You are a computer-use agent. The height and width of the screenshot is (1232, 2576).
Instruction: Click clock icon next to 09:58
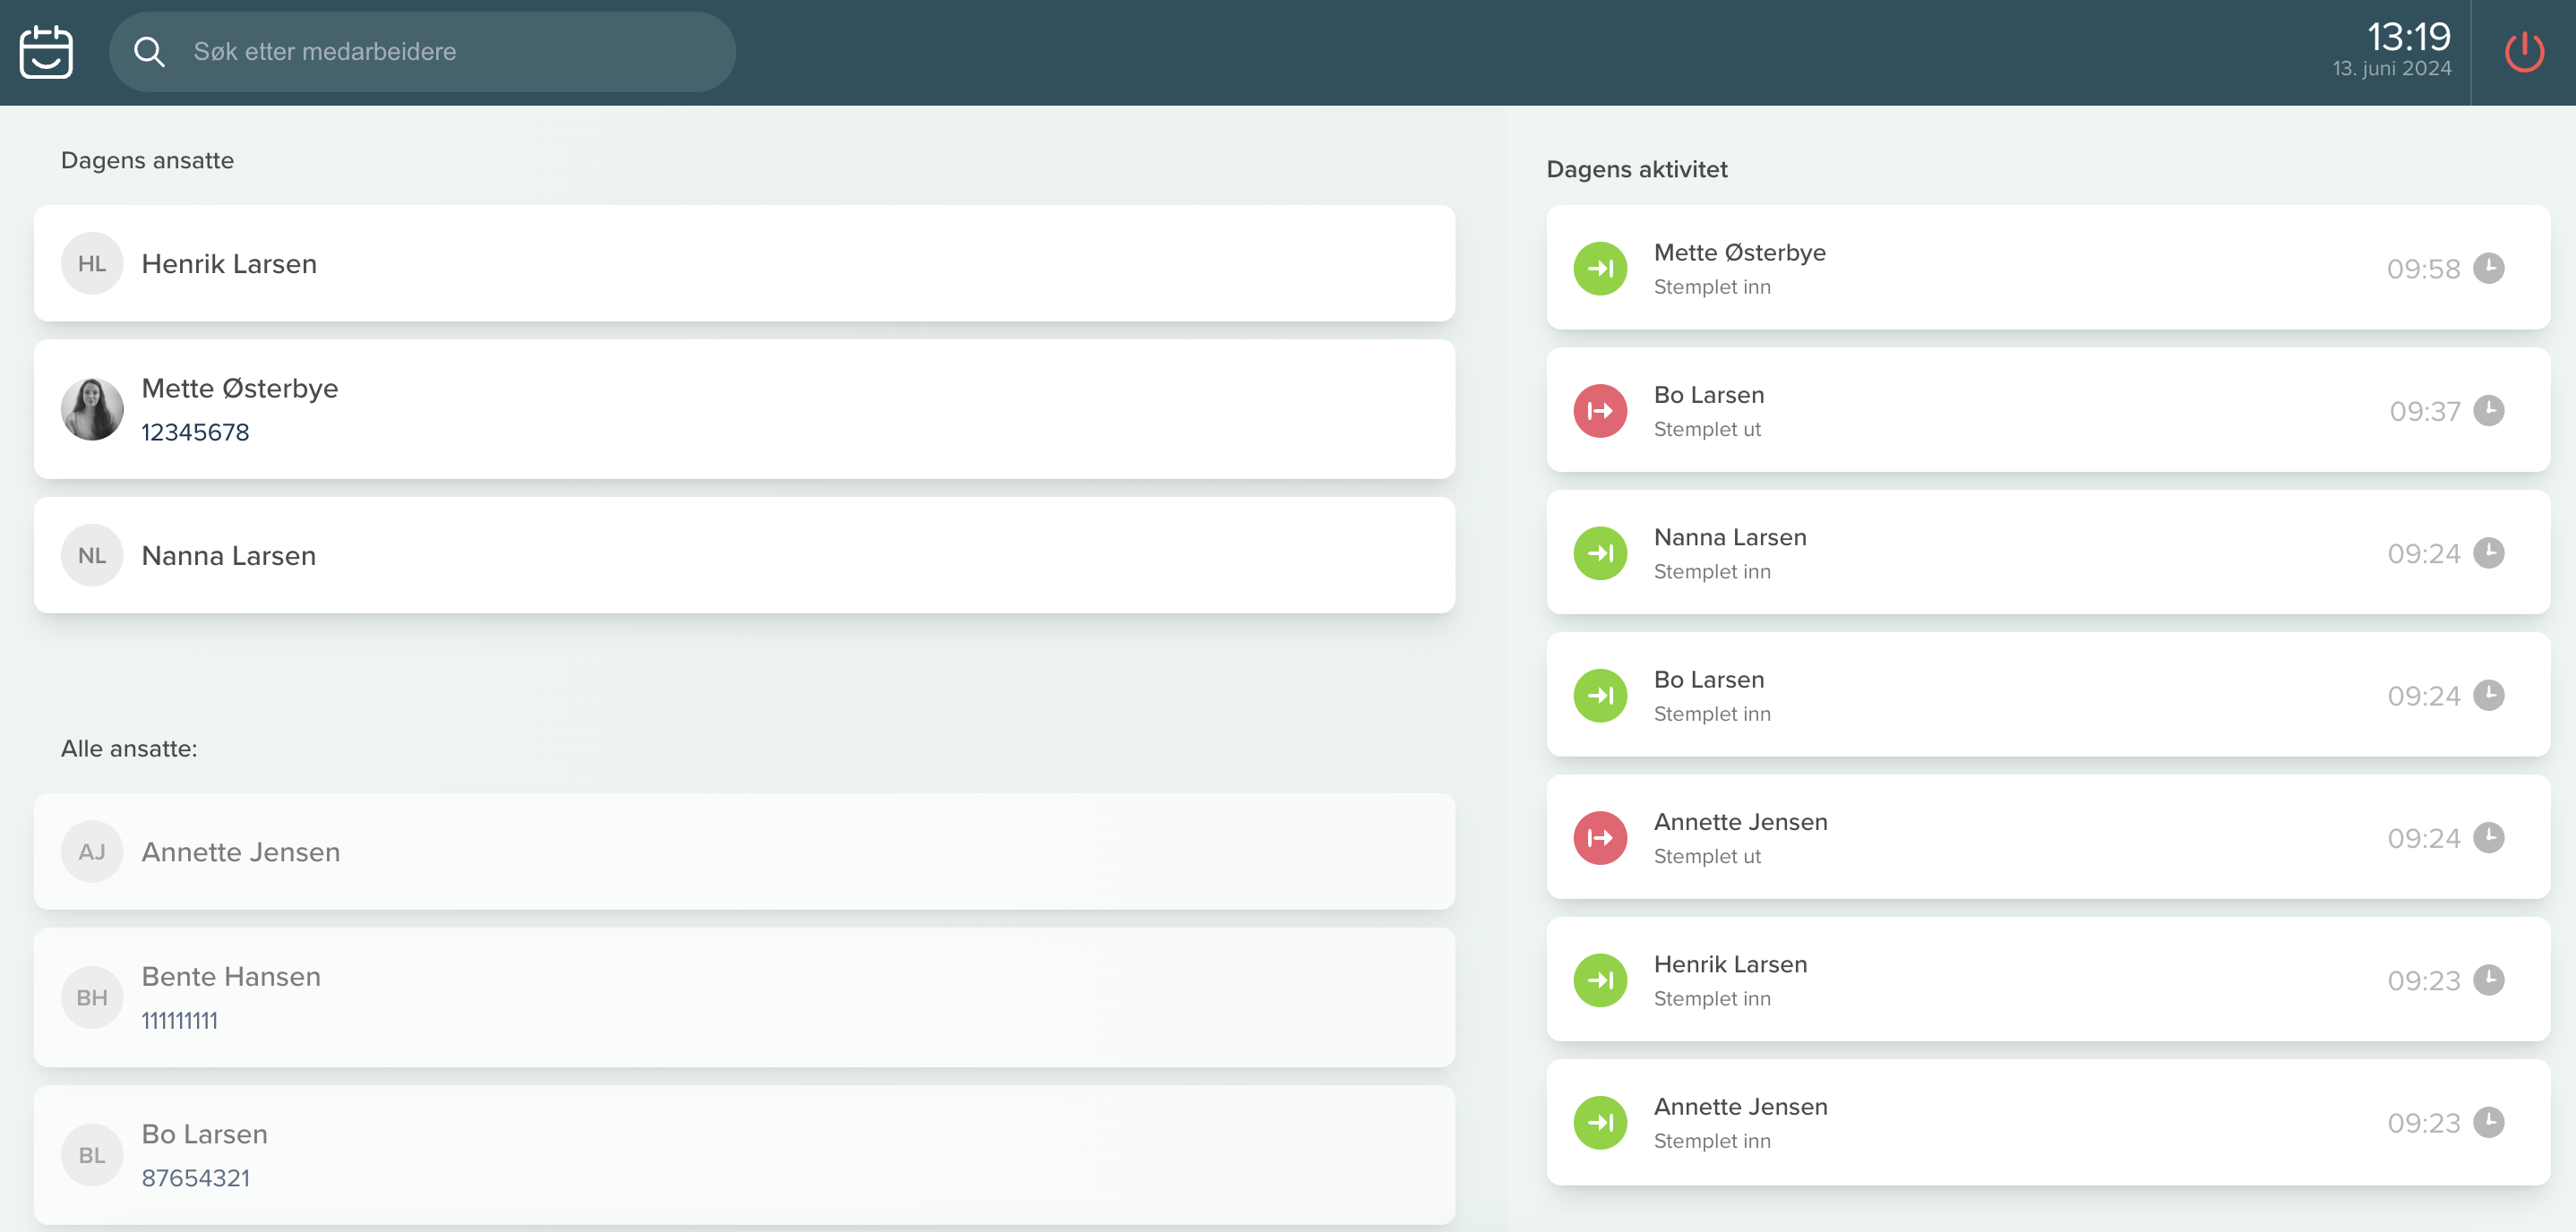(x=2489, y=268)
